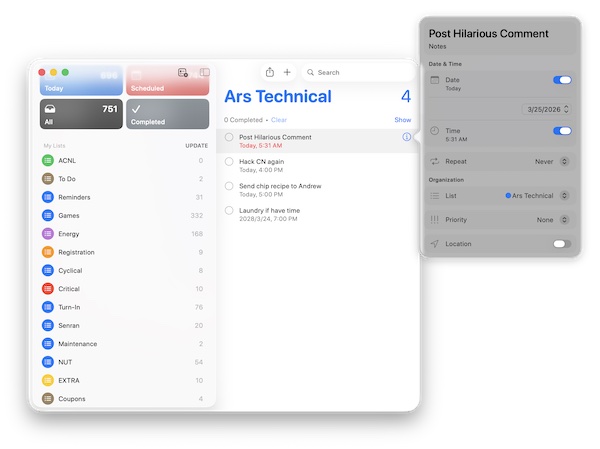Turn off the Time toggle
Image resolution: width=600 pixels, height=449 pixels.
coord(562,131)
